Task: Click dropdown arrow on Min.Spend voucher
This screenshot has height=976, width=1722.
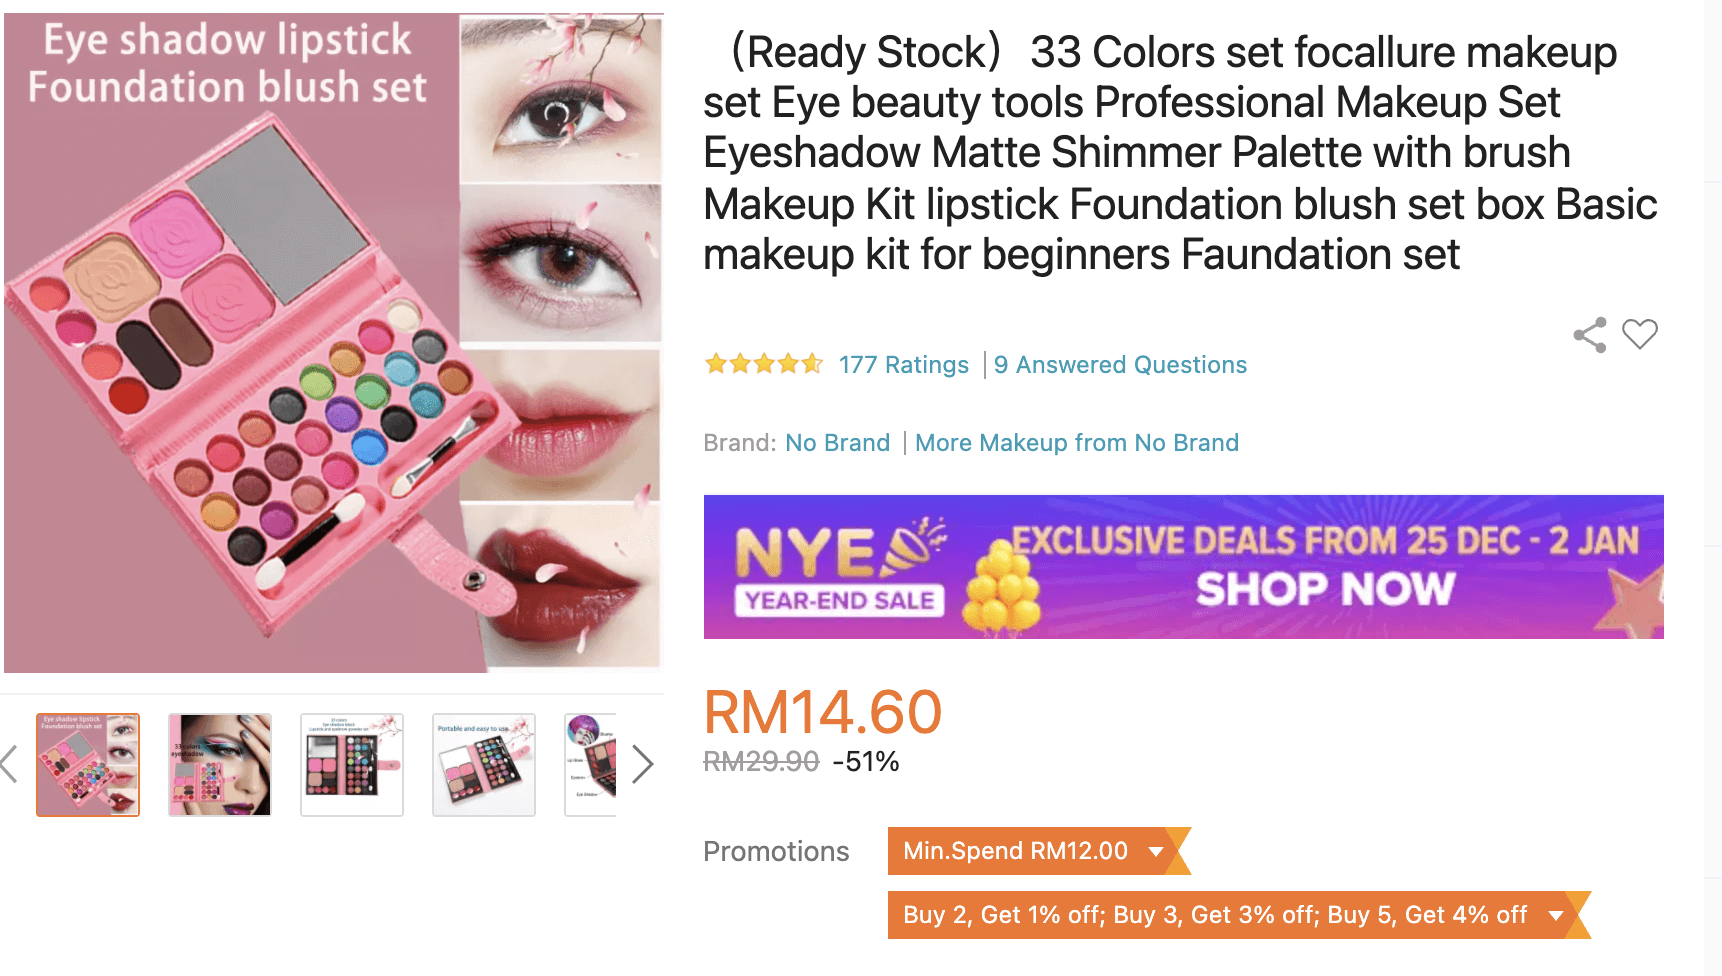Action: pyautogui.click(x=1156, y=852)
